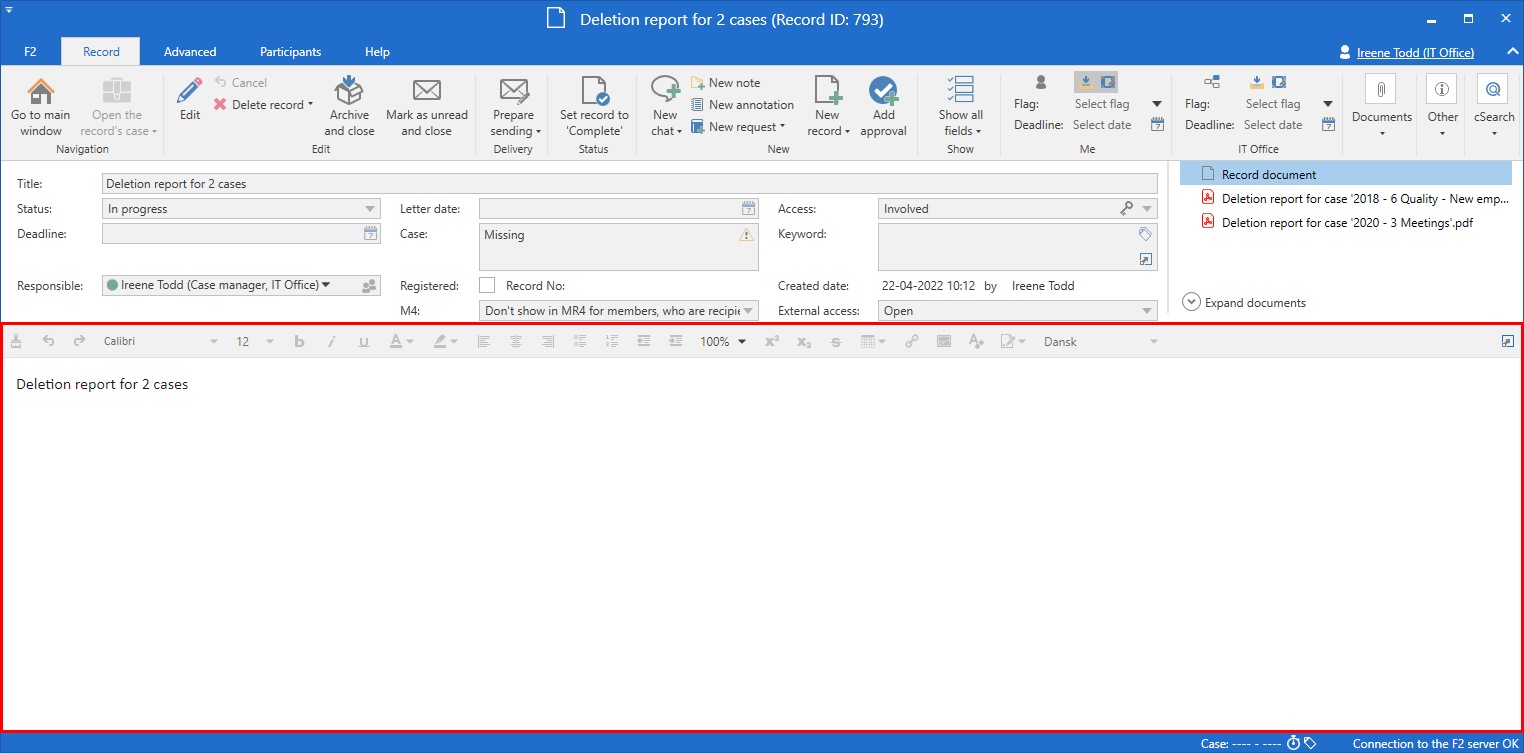Viewport: 1524px width, 753px height.
Task: Click the participants icon beside Responsible
Action: [369, 286]
